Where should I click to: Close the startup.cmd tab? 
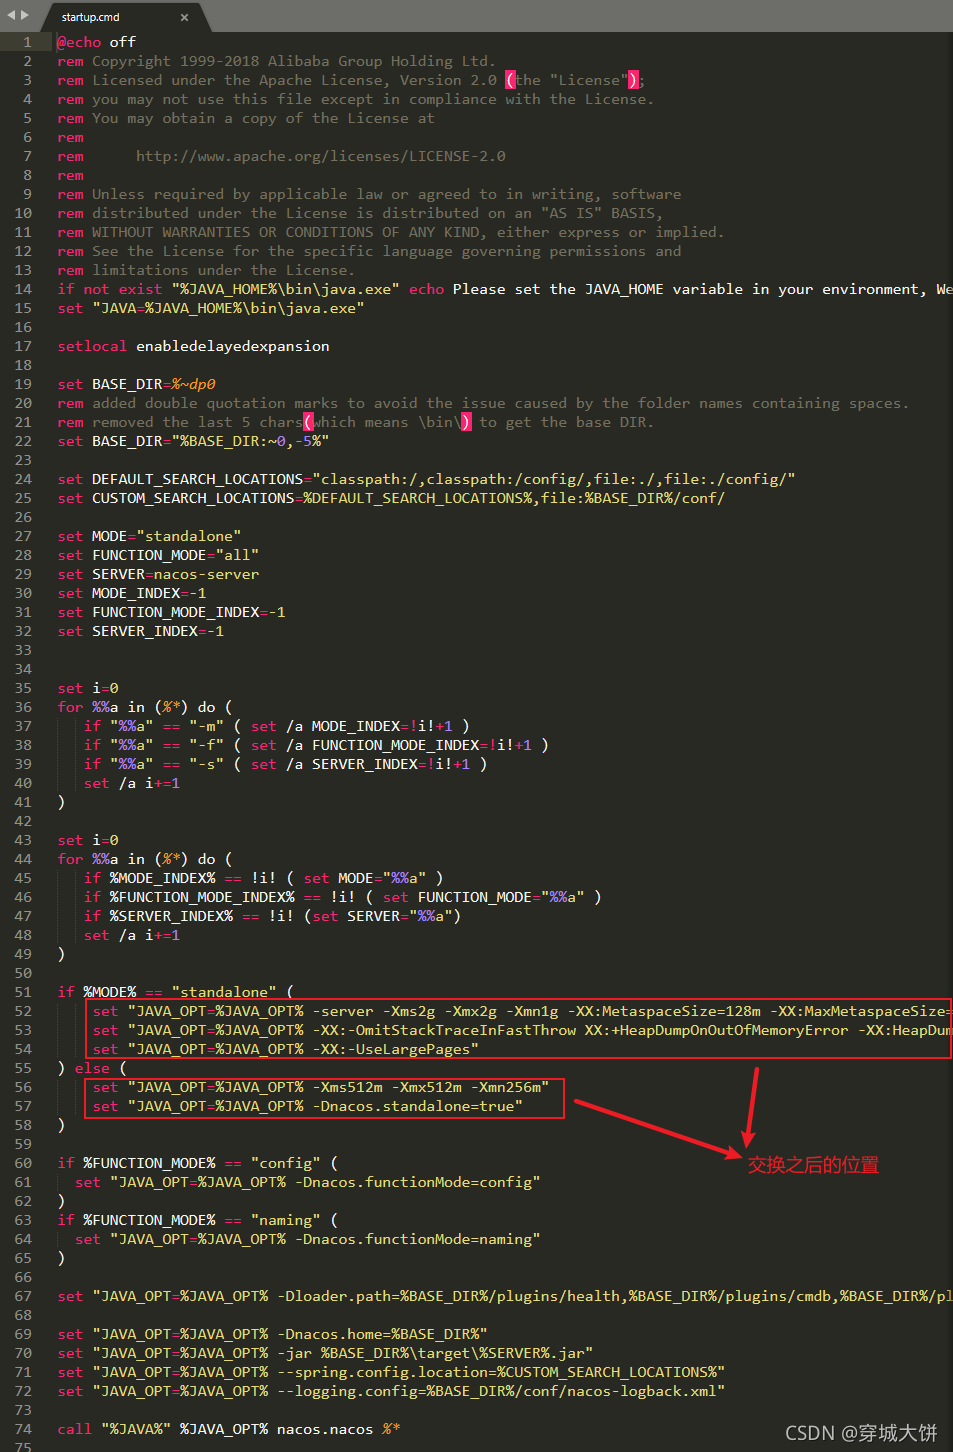tap(184, 17)
